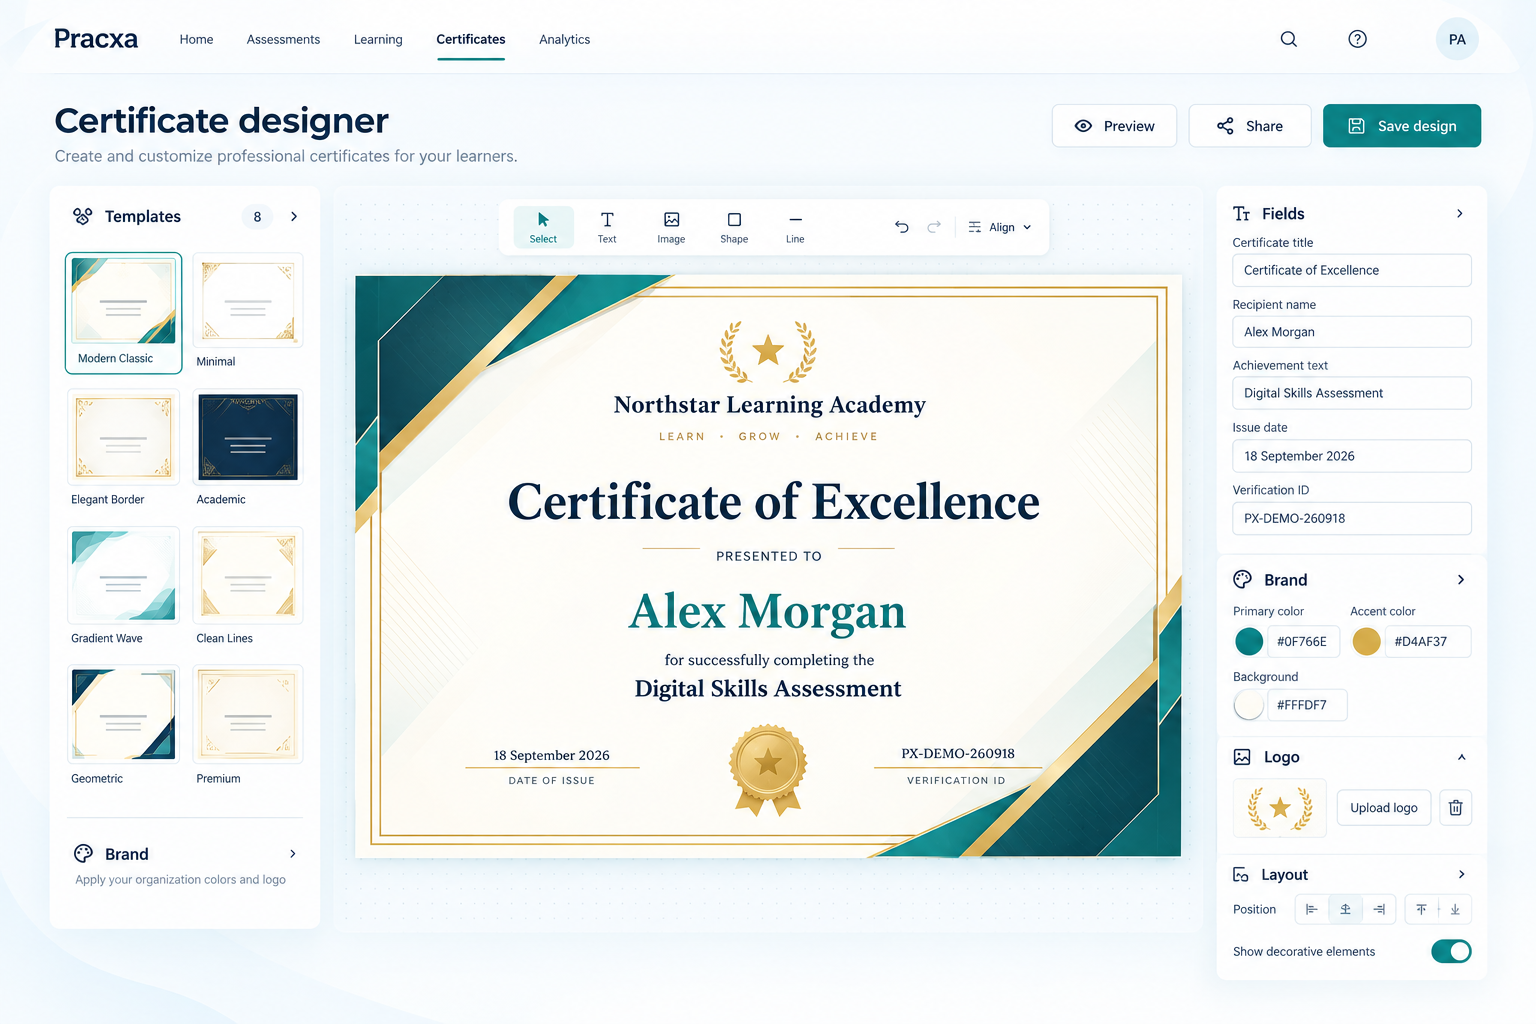This screenshot has width=1536, height=1024.
Task: Click the uploaded logo thumbnail
Action: [x=1280, y=808]
